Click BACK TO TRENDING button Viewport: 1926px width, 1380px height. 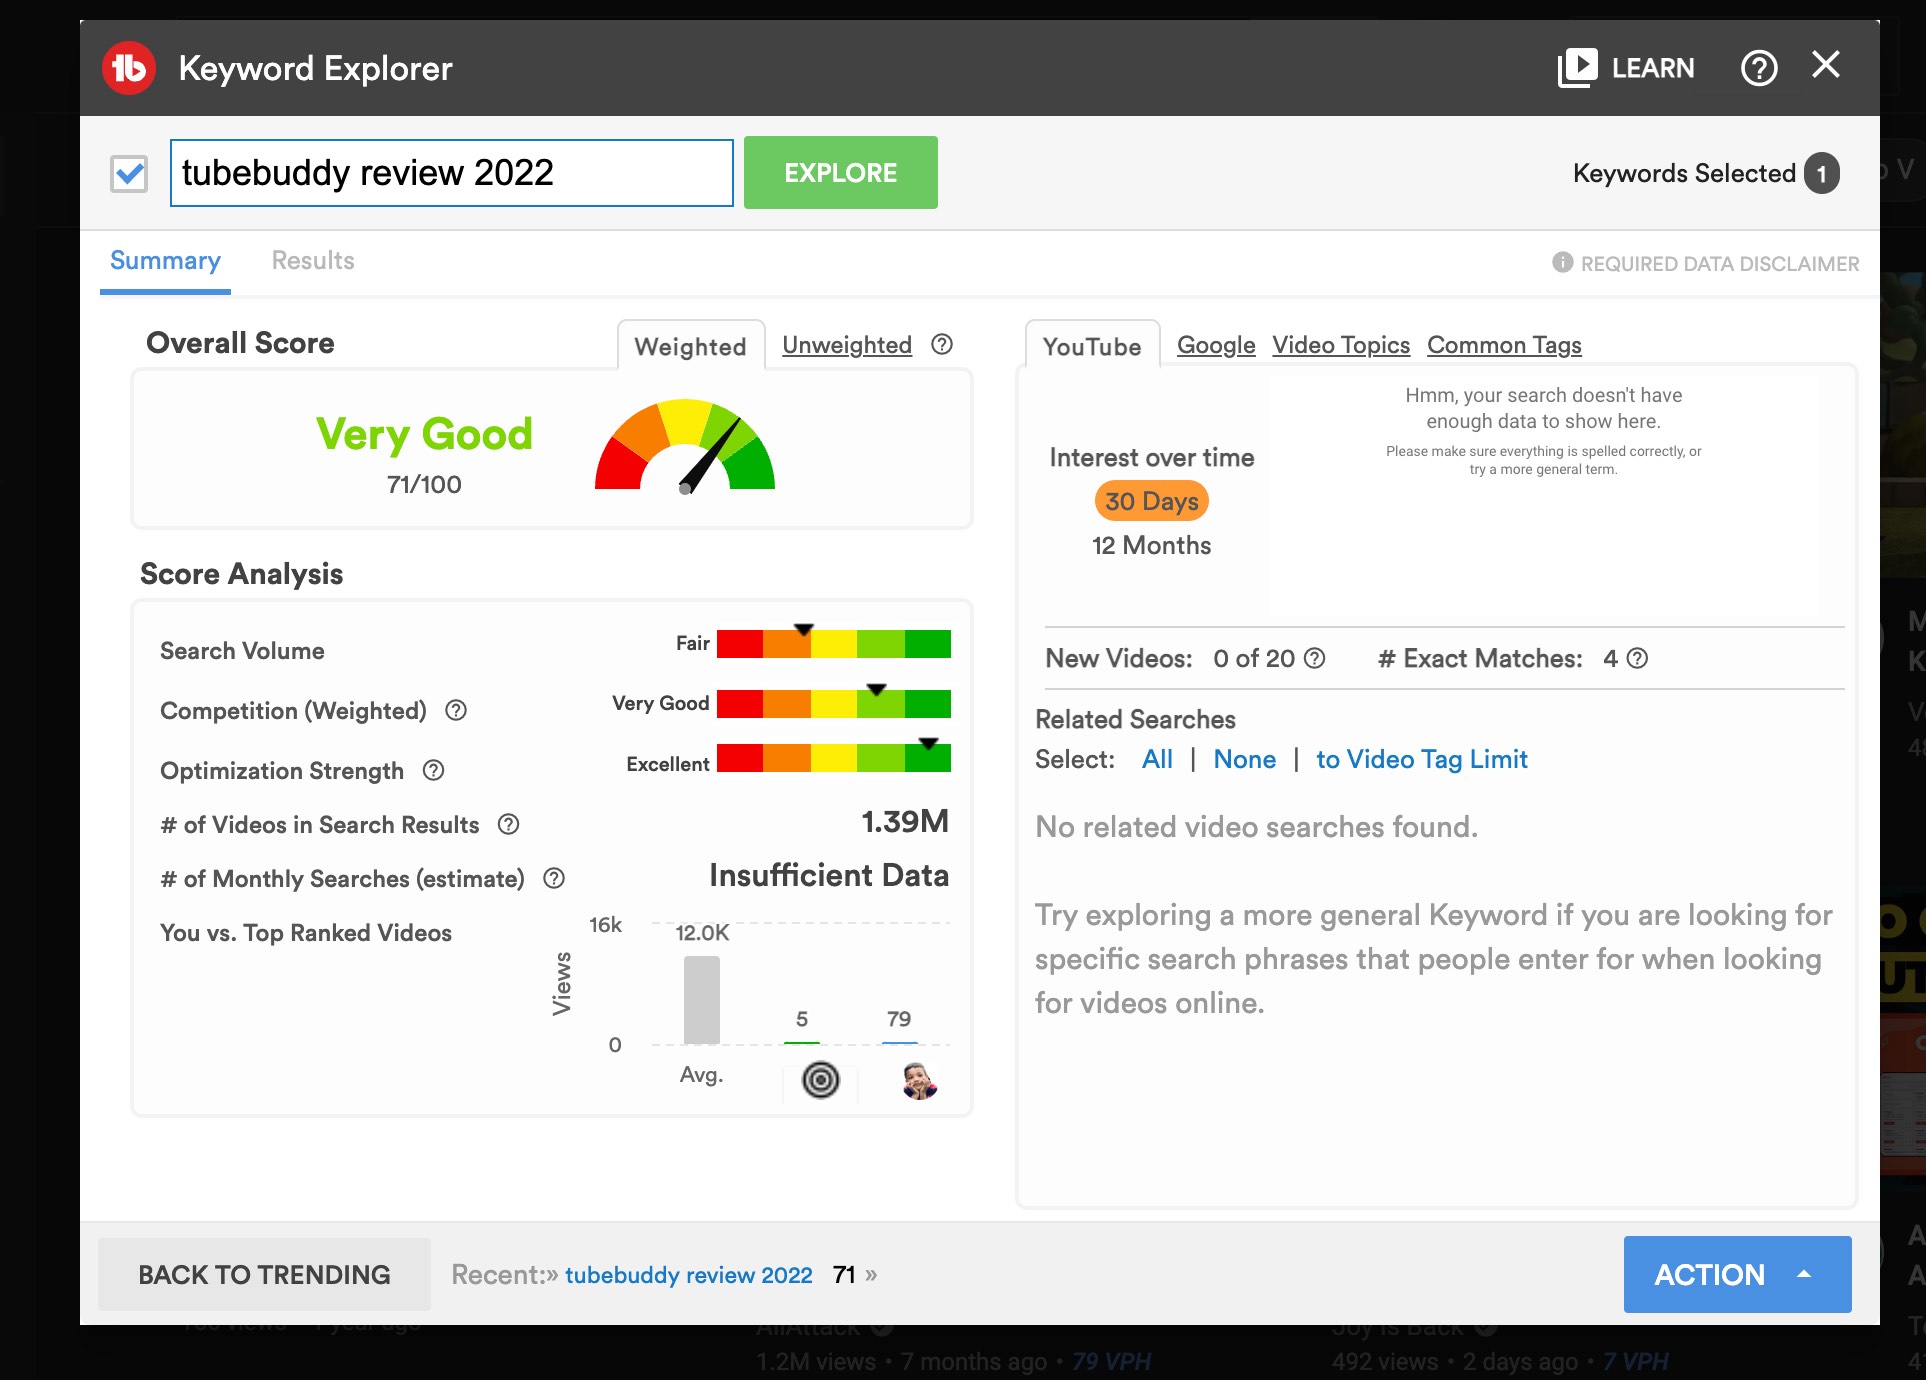[264, 1274]
